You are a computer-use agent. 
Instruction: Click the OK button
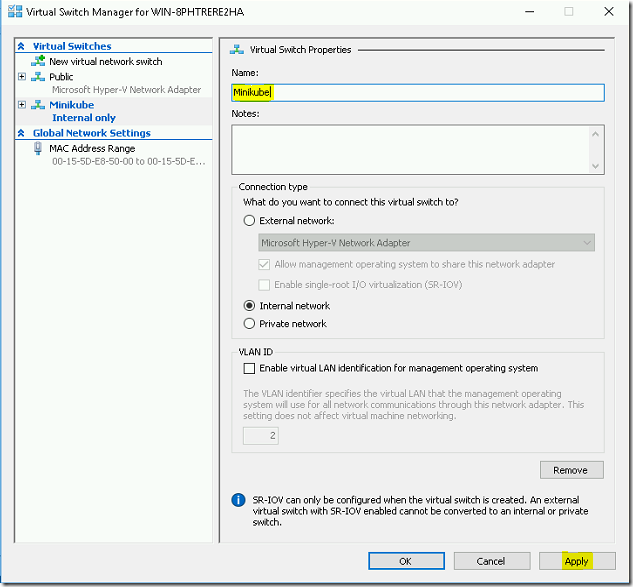point(406,561)
